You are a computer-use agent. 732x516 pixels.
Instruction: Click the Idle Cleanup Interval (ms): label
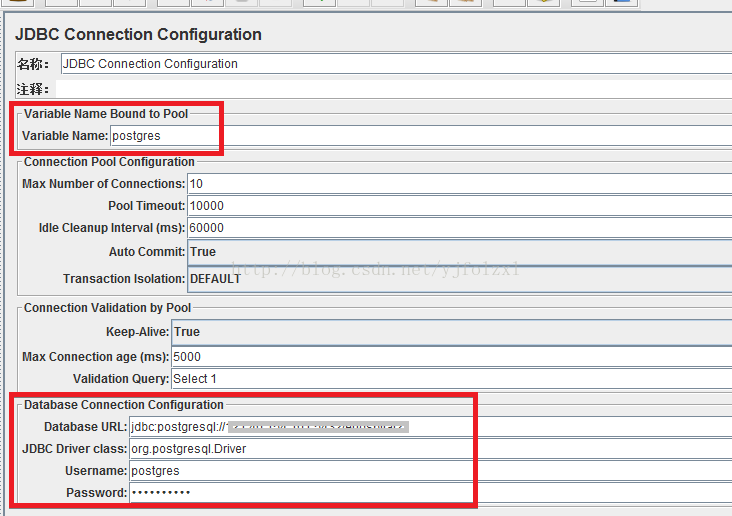coord(112,228)
